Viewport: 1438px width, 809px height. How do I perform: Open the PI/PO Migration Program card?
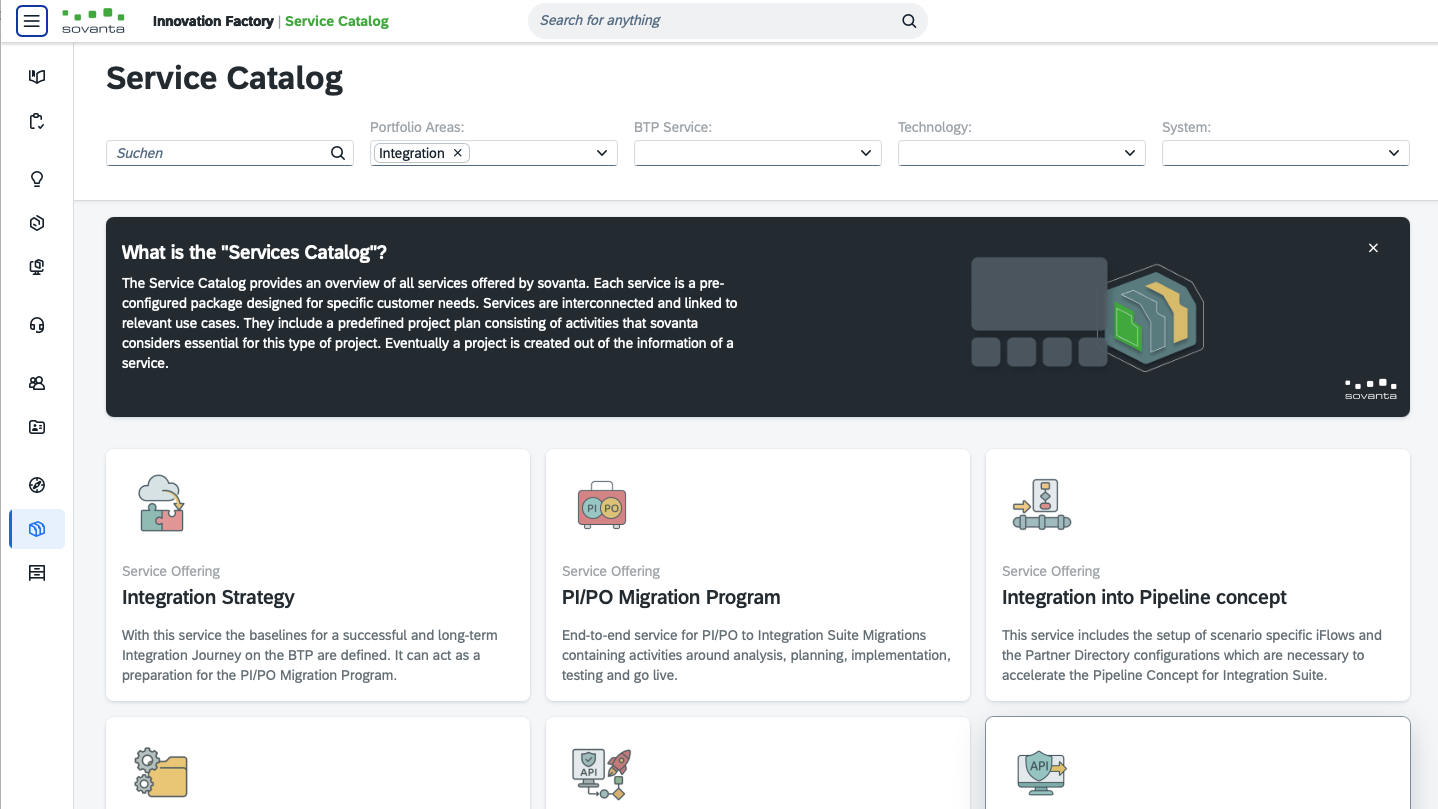pyautogui.click(x=758, y=575)
